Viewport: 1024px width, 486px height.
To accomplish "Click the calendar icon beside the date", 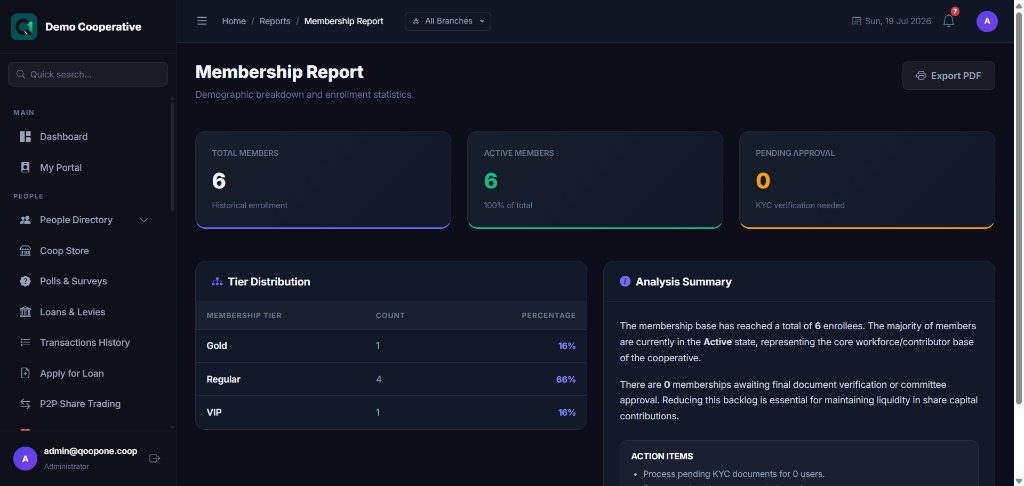I will (x=856, y=21).
